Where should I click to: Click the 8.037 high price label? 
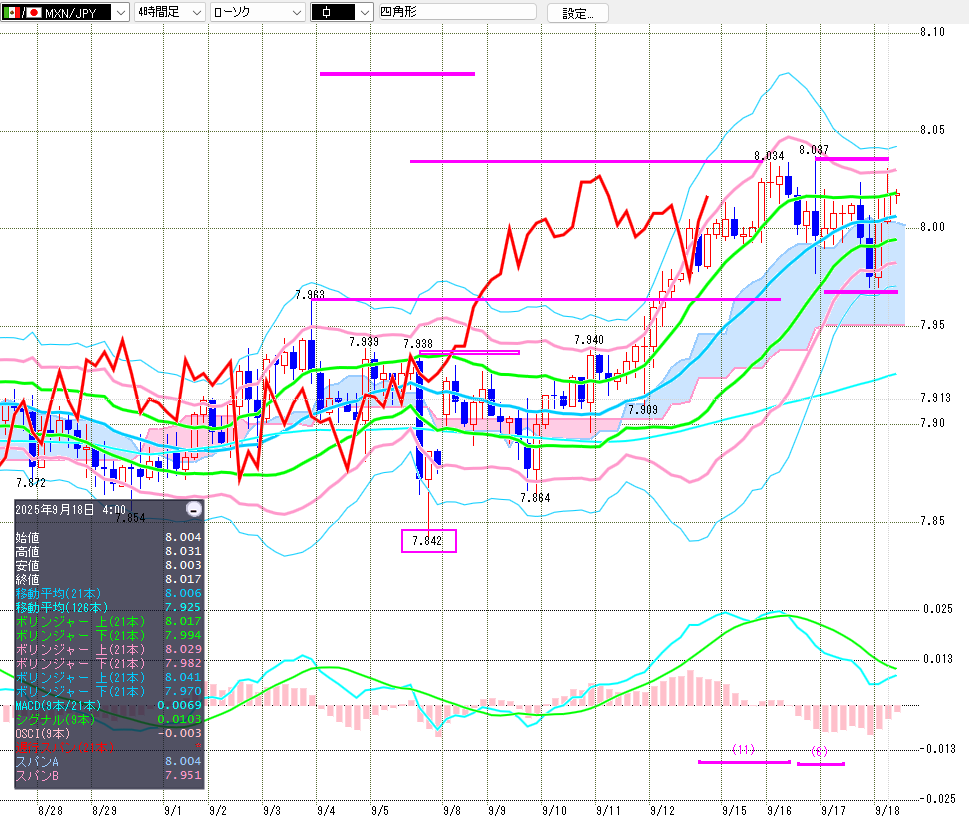[x=814, y=150]
